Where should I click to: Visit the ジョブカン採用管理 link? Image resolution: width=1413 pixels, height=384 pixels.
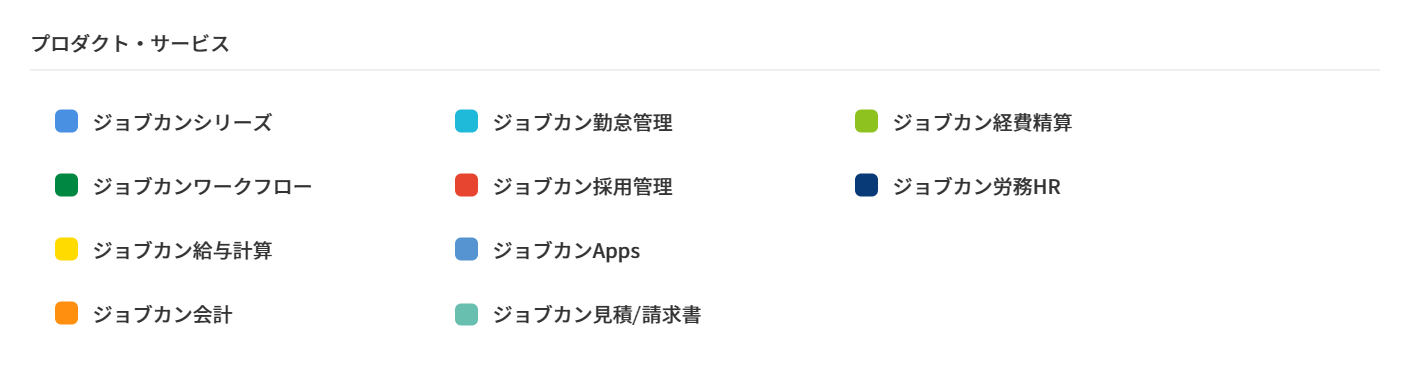tap(582, 187)
